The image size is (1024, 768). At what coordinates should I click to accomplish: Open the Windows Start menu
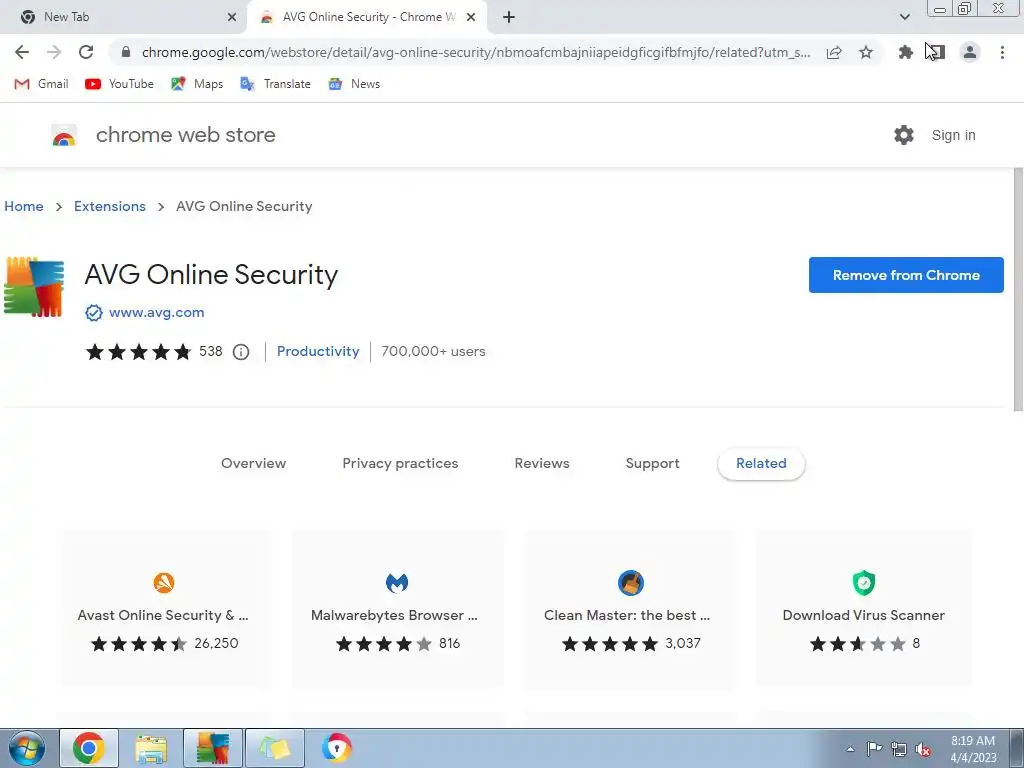(x=26, y=748)
